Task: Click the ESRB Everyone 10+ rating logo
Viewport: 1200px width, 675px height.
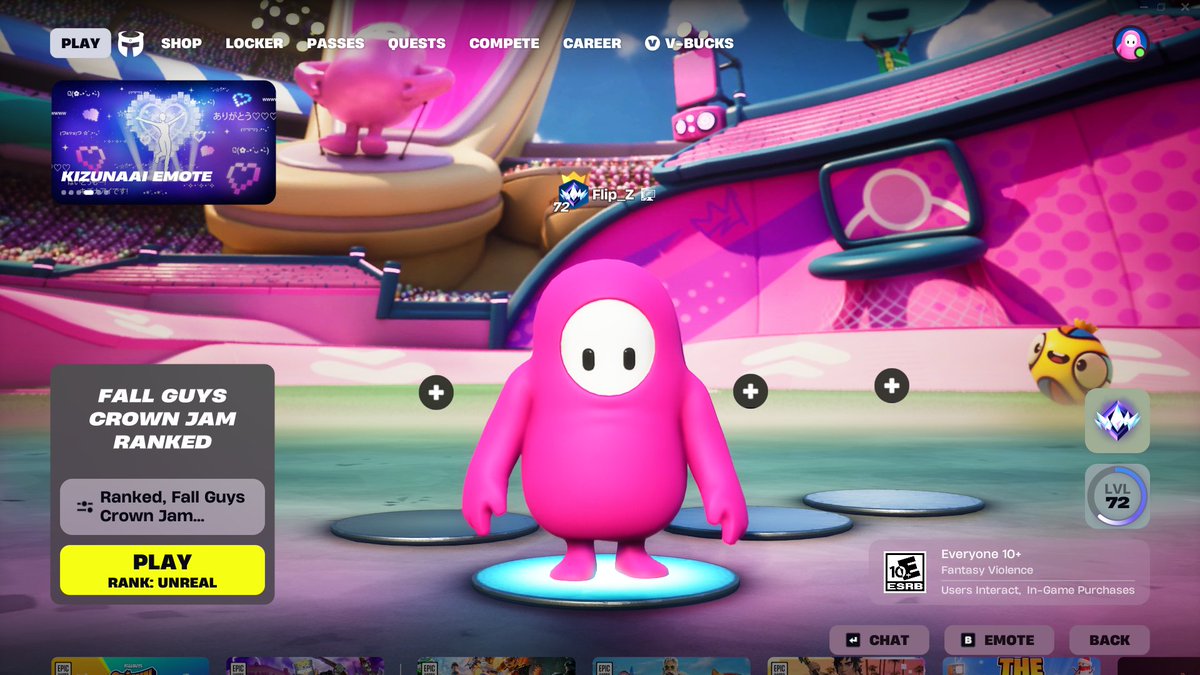Action: [x=905, y=573]
